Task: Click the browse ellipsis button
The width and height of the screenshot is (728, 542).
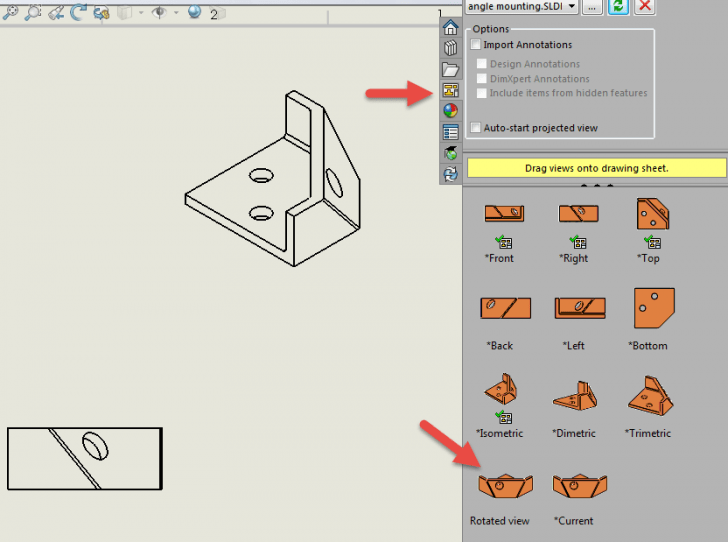Action: [x=592, y=7]
